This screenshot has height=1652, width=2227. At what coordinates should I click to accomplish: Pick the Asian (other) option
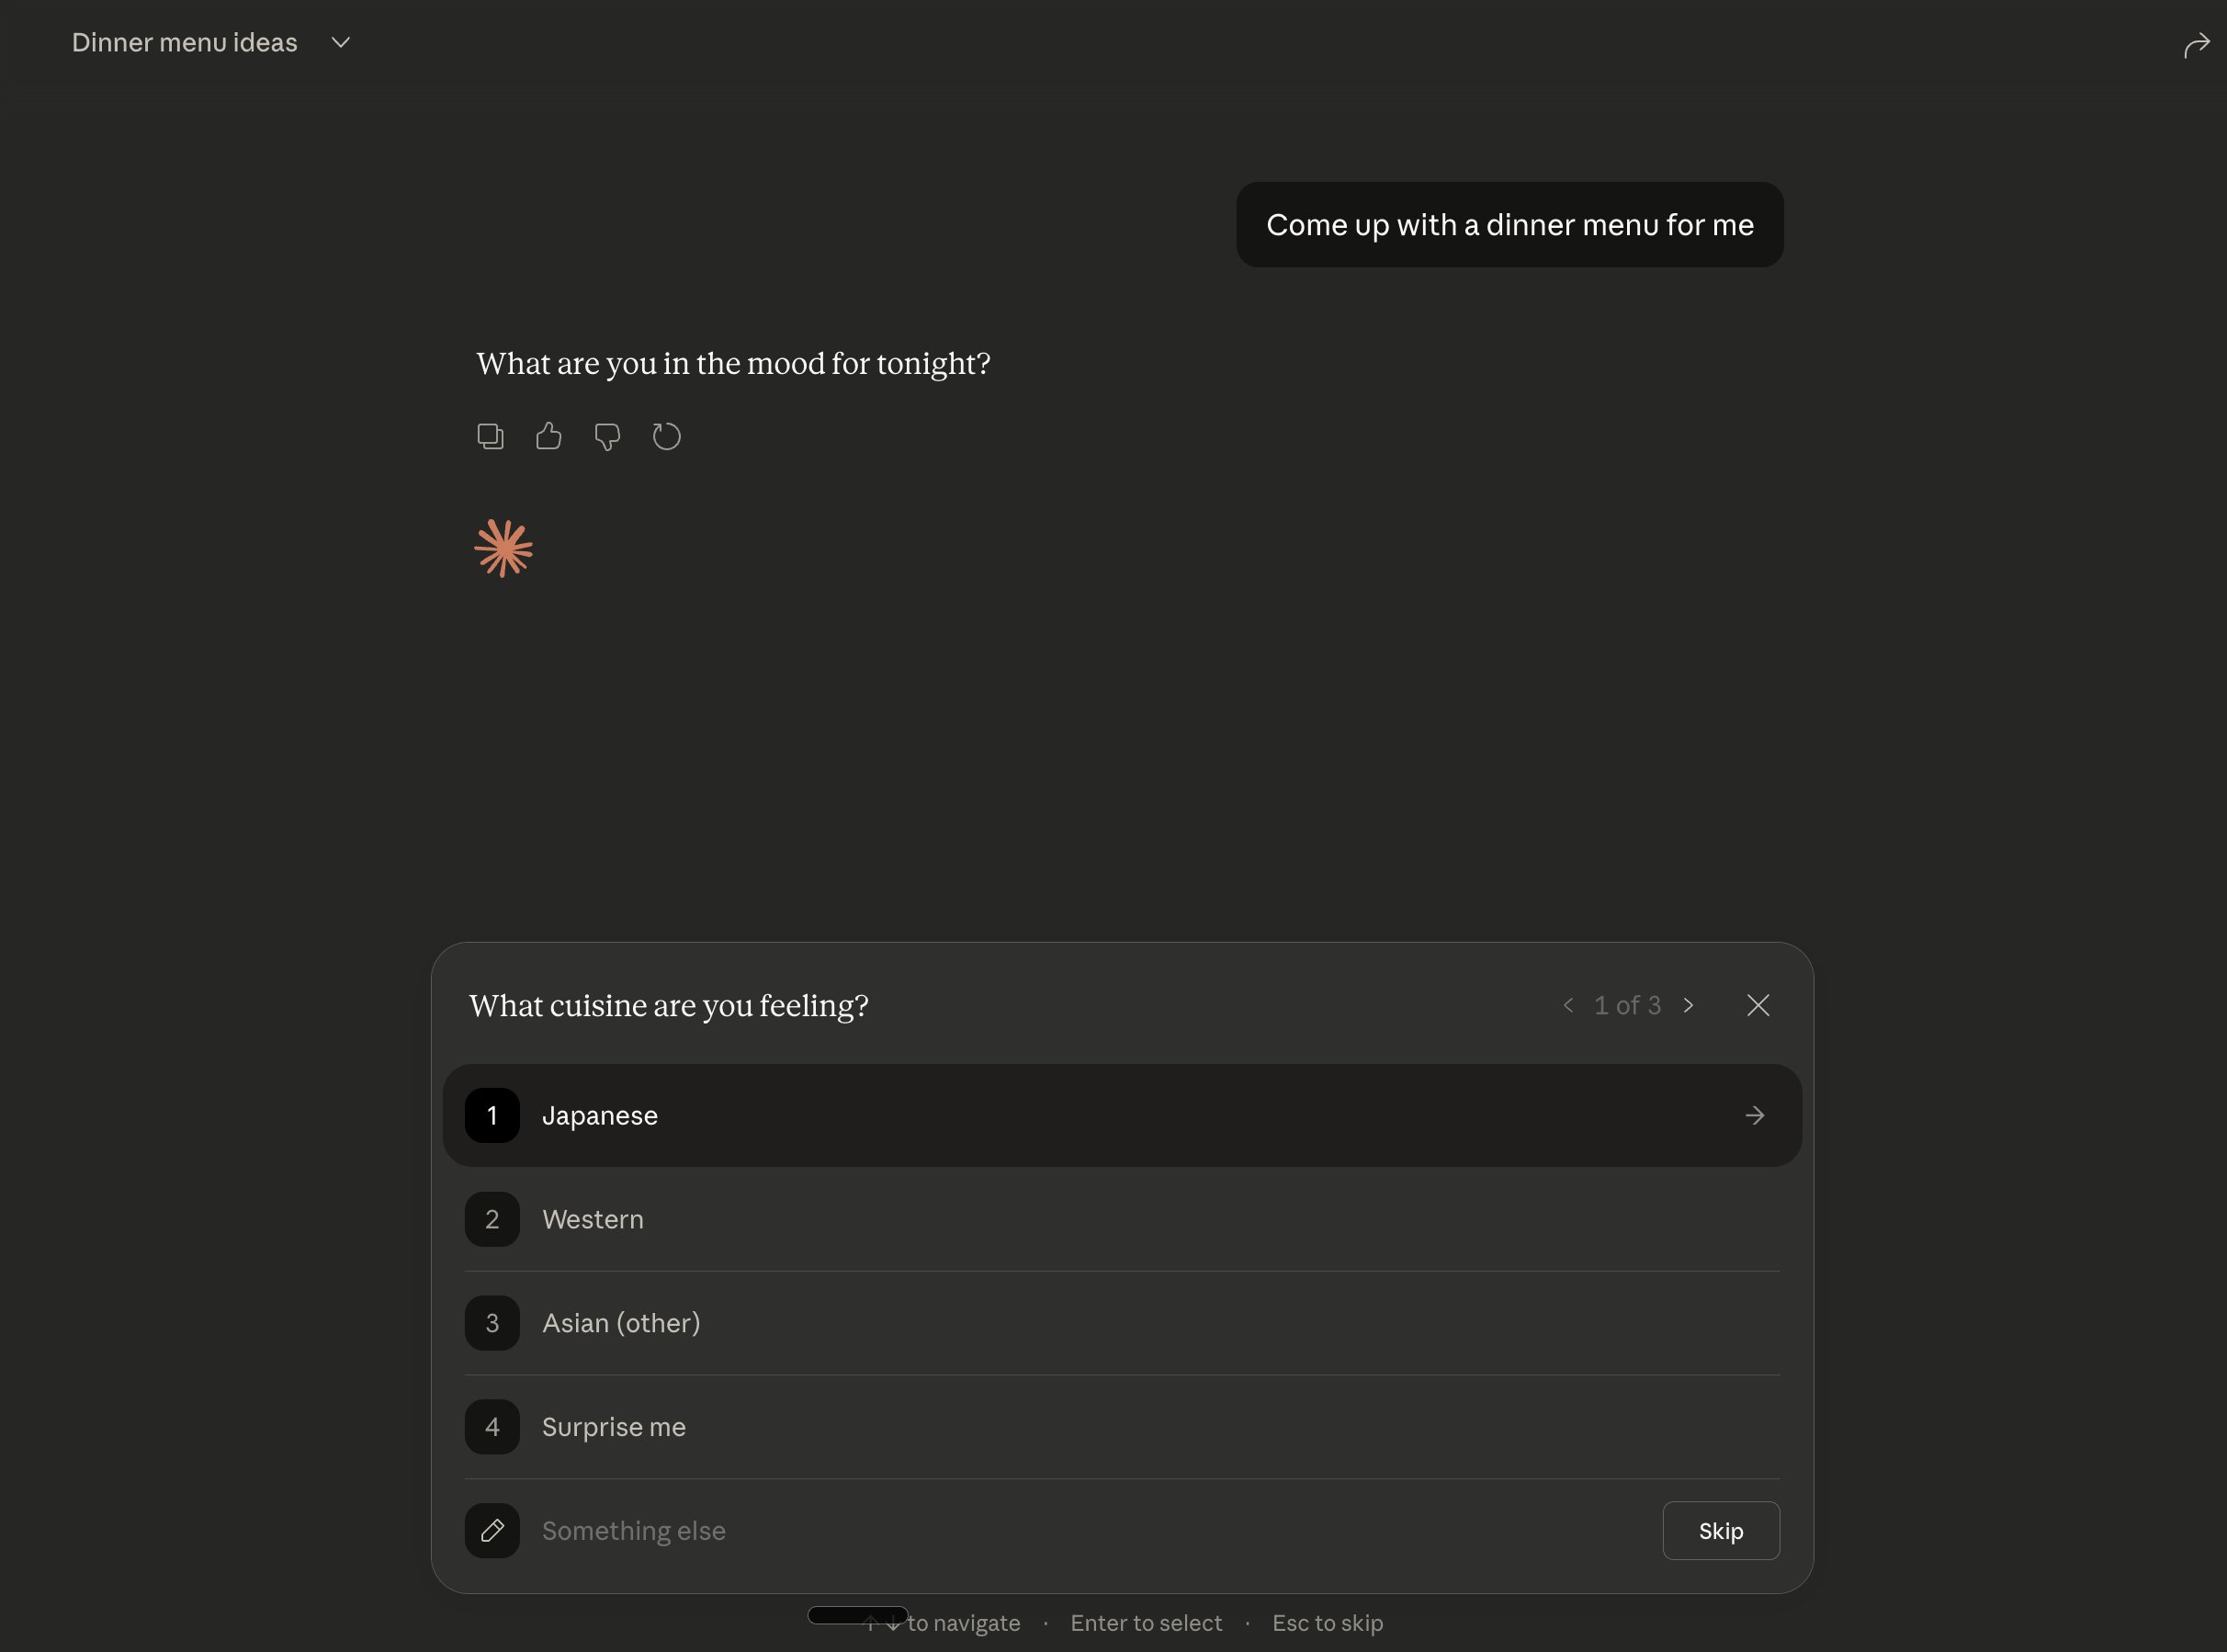[x=621, y=1323]
